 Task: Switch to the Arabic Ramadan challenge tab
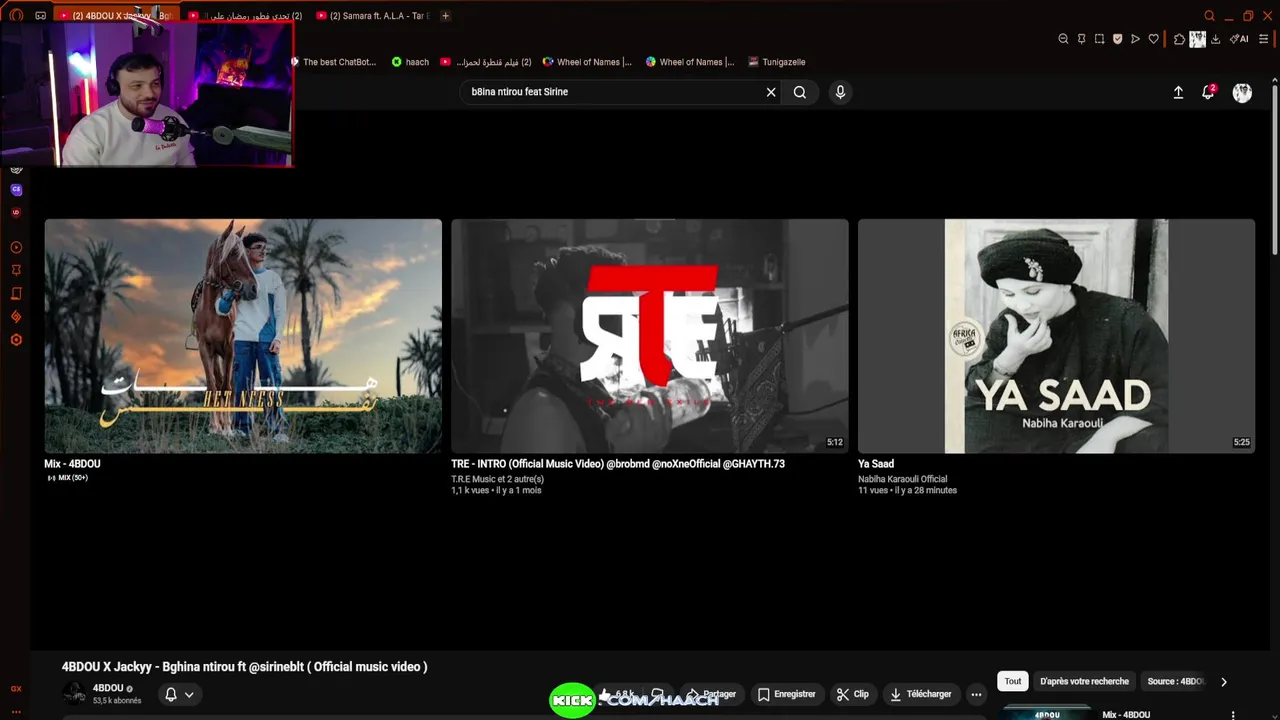[x=245, y=16]
